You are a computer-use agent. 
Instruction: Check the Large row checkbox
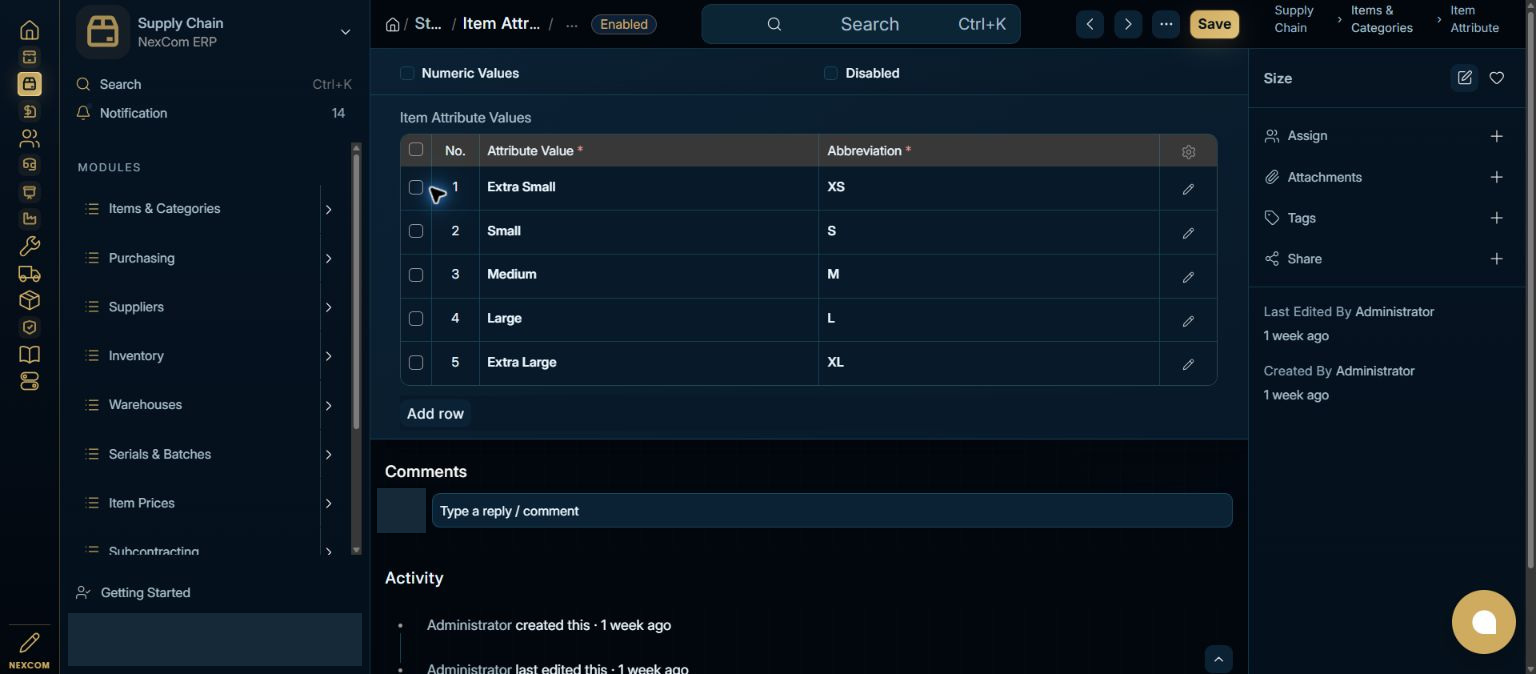click(x=416, y=319)
